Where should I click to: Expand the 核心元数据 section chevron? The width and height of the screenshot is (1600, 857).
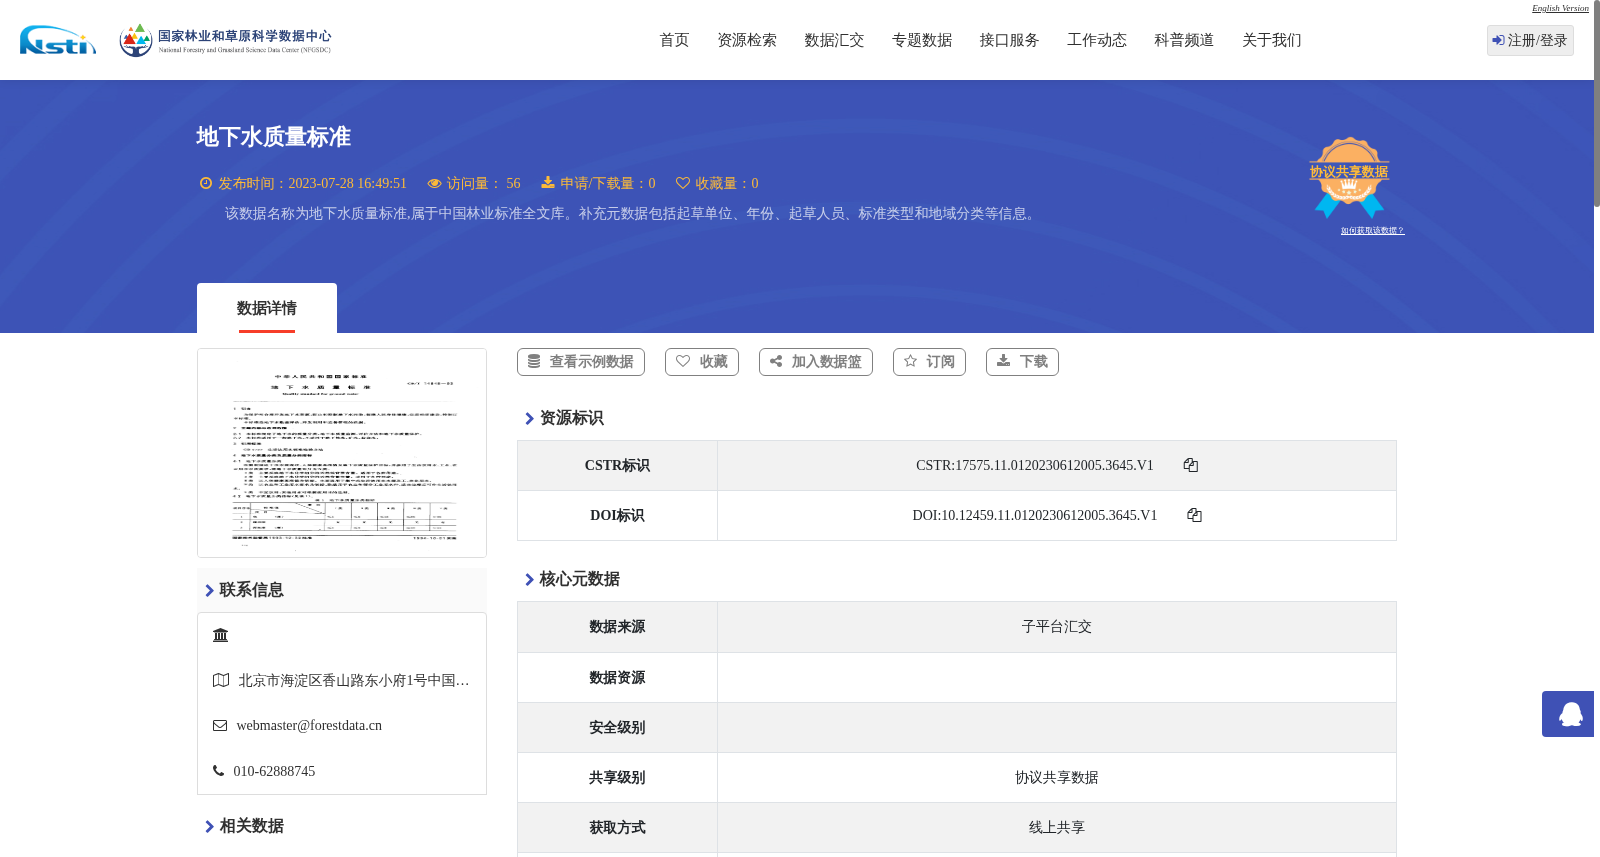(x=529, y=580)
